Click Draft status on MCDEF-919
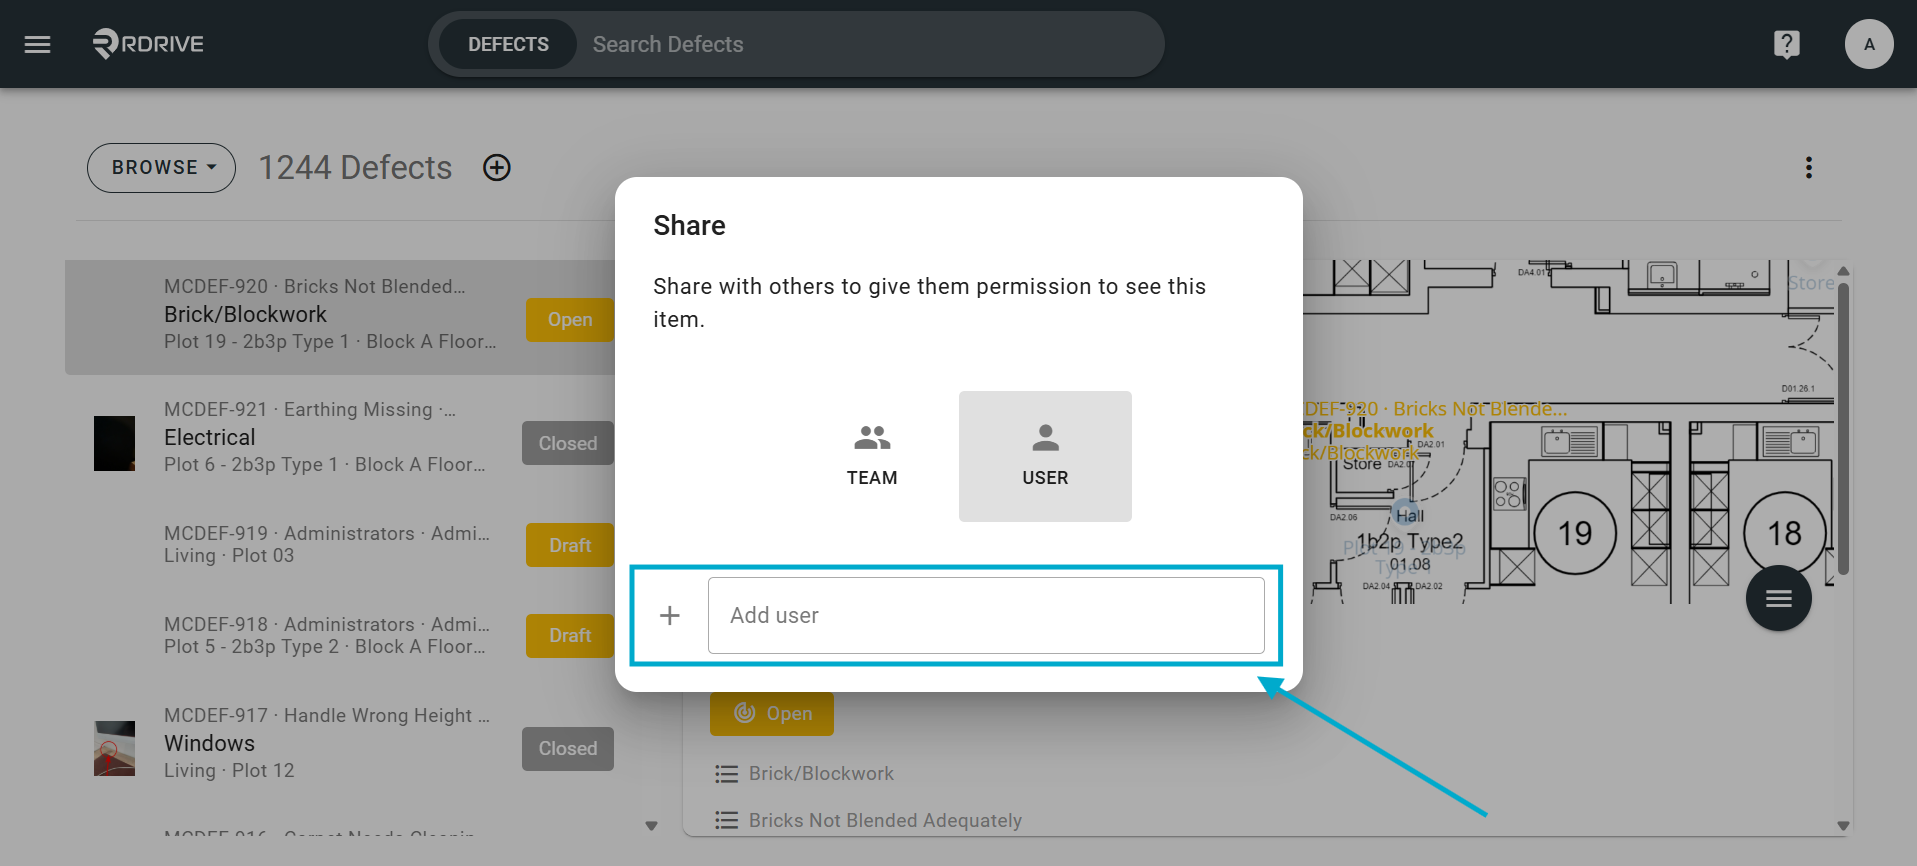 570,545
